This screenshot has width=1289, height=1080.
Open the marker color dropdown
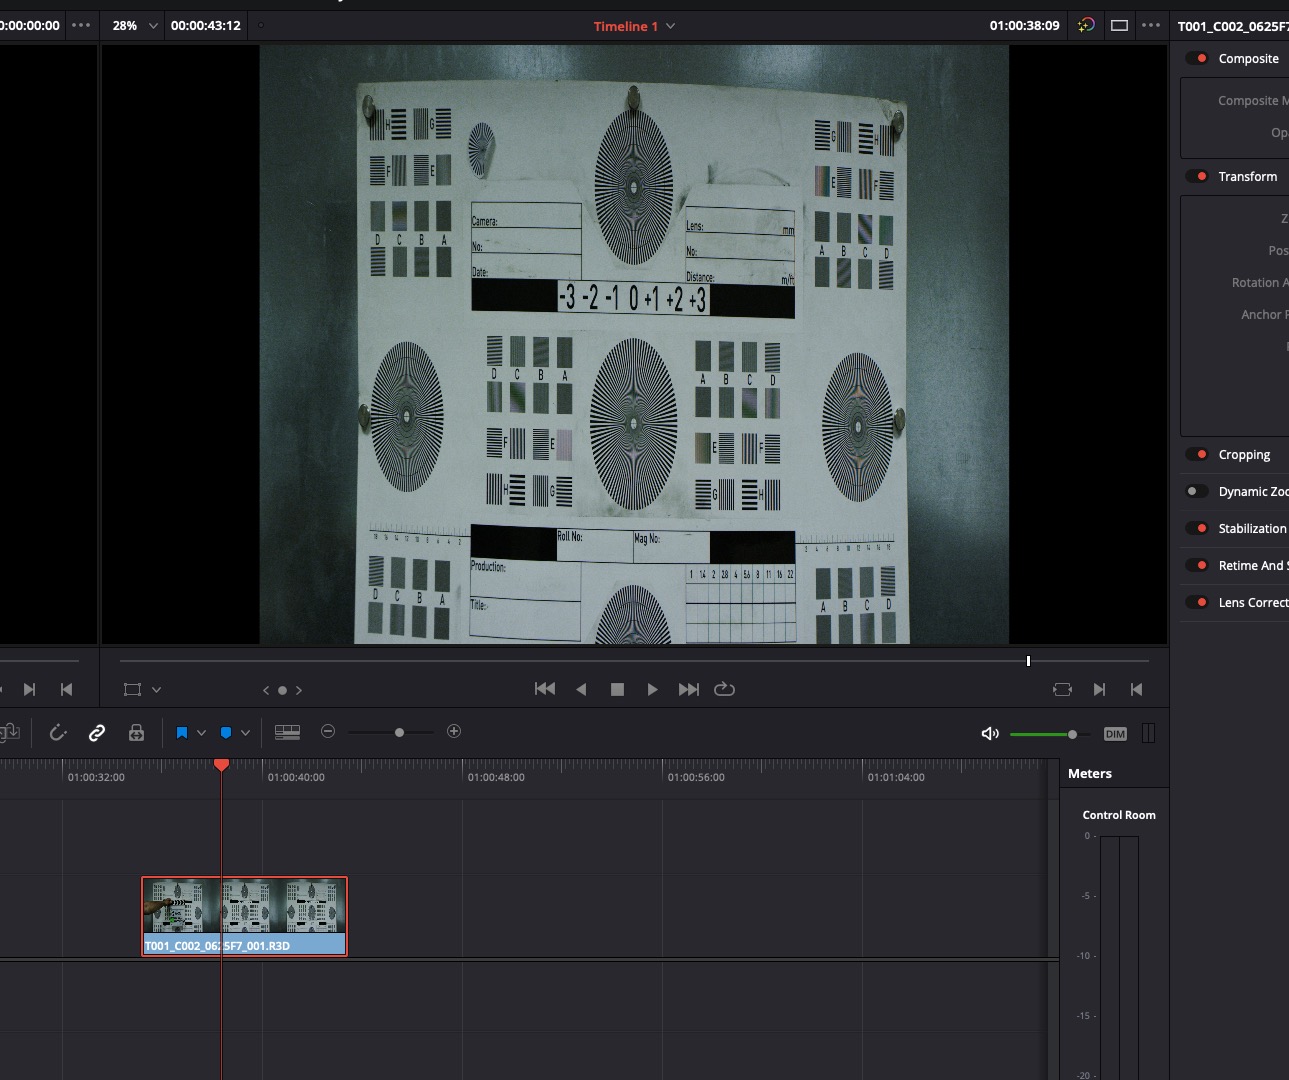(245, 733)
